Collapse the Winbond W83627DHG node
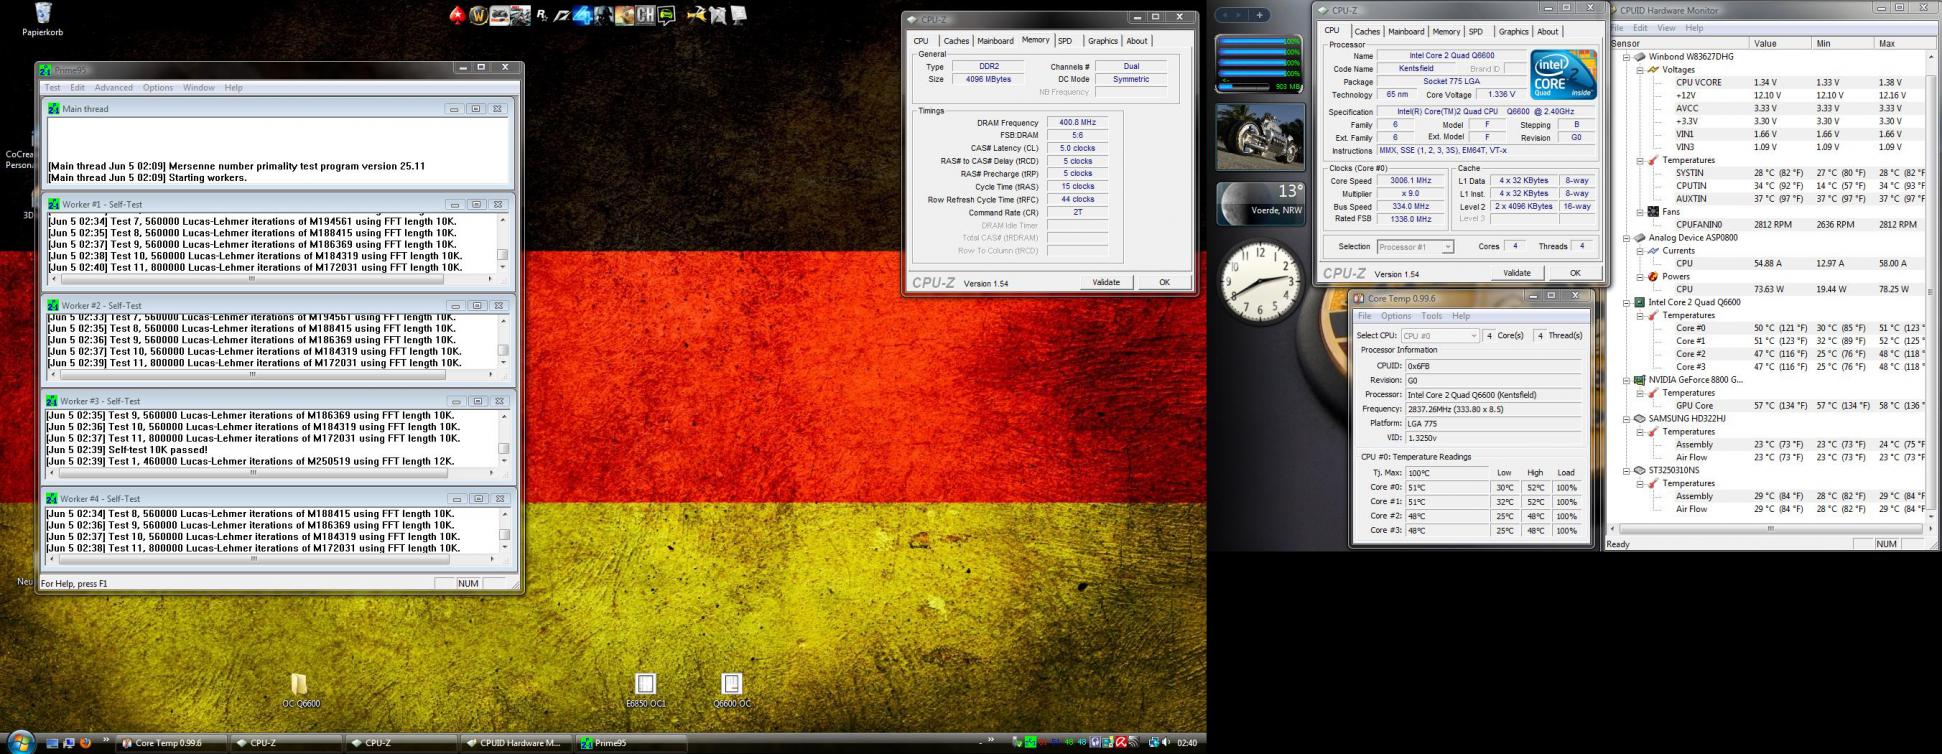1942x754 pixels. click(x=1627, y=57)
